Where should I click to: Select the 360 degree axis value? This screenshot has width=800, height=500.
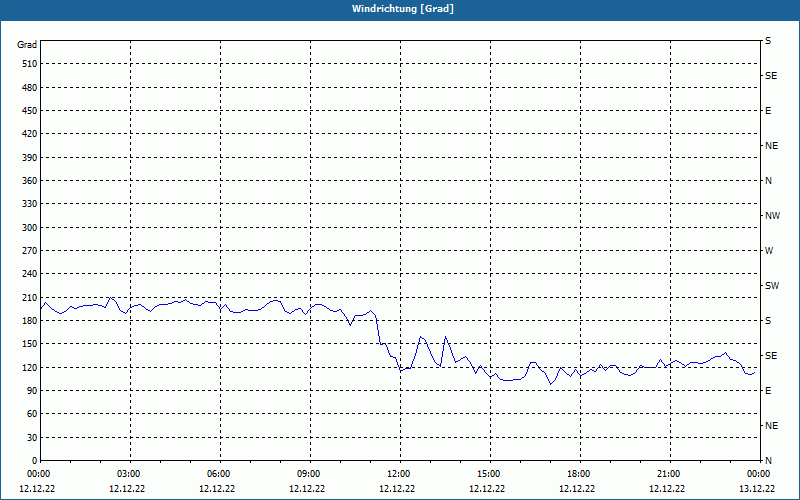pyautogui.click(x=29, y=181)
